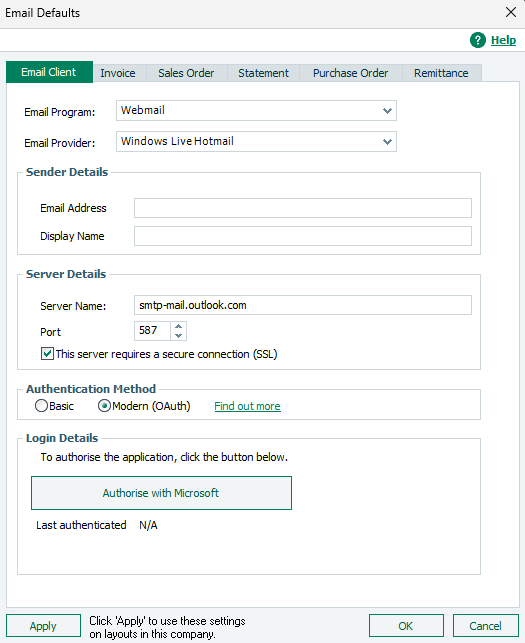Open the Invoice tab

point(118,73)
